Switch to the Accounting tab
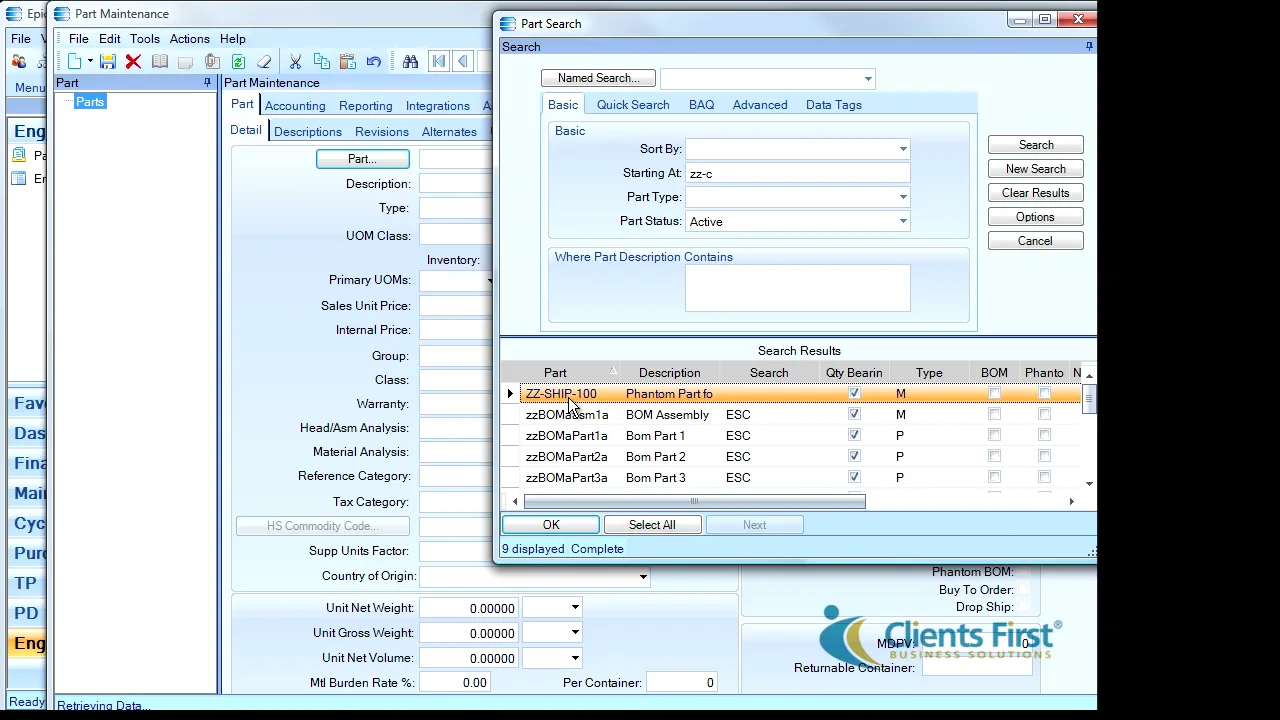The image size is (1280, 720). point(295,106)
